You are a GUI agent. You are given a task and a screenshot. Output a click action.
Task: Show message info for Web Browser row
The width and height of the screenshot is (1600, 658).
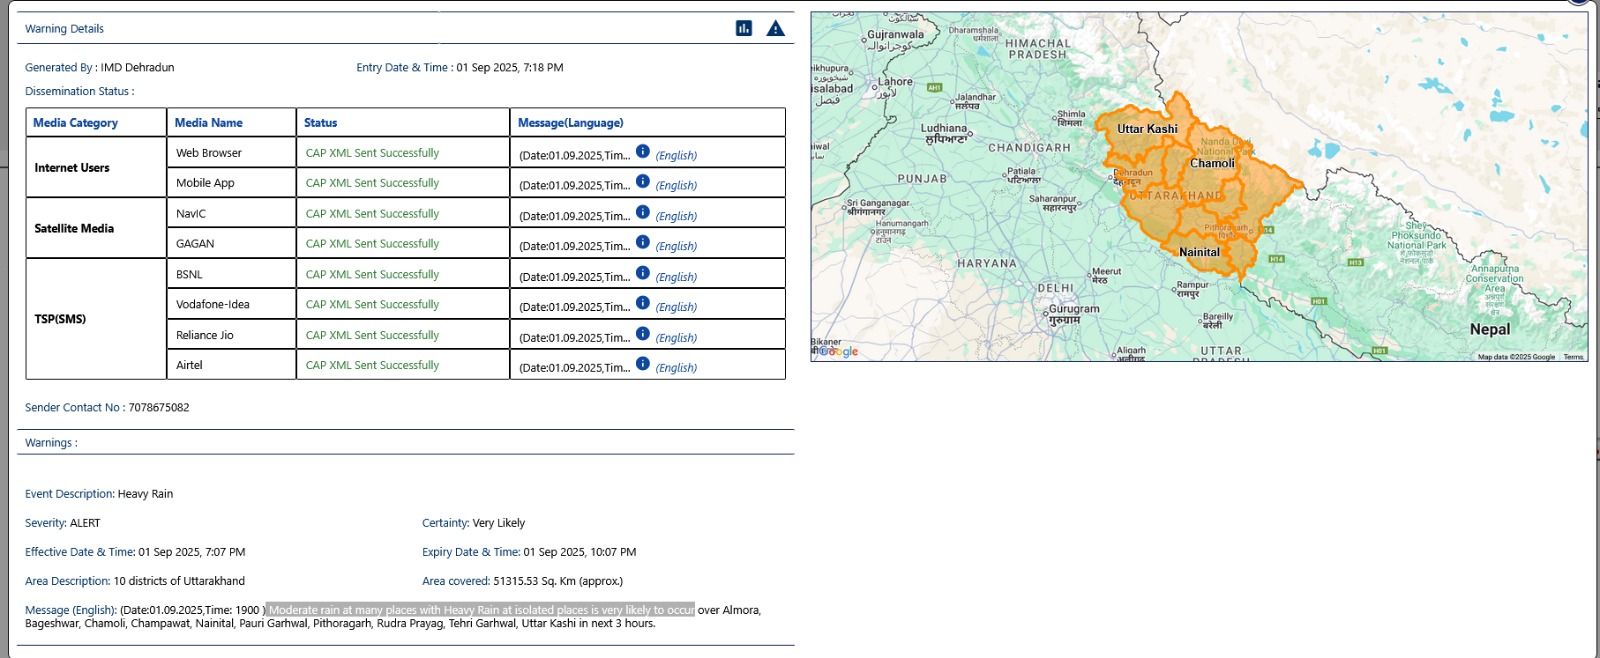tap(643, 151)
